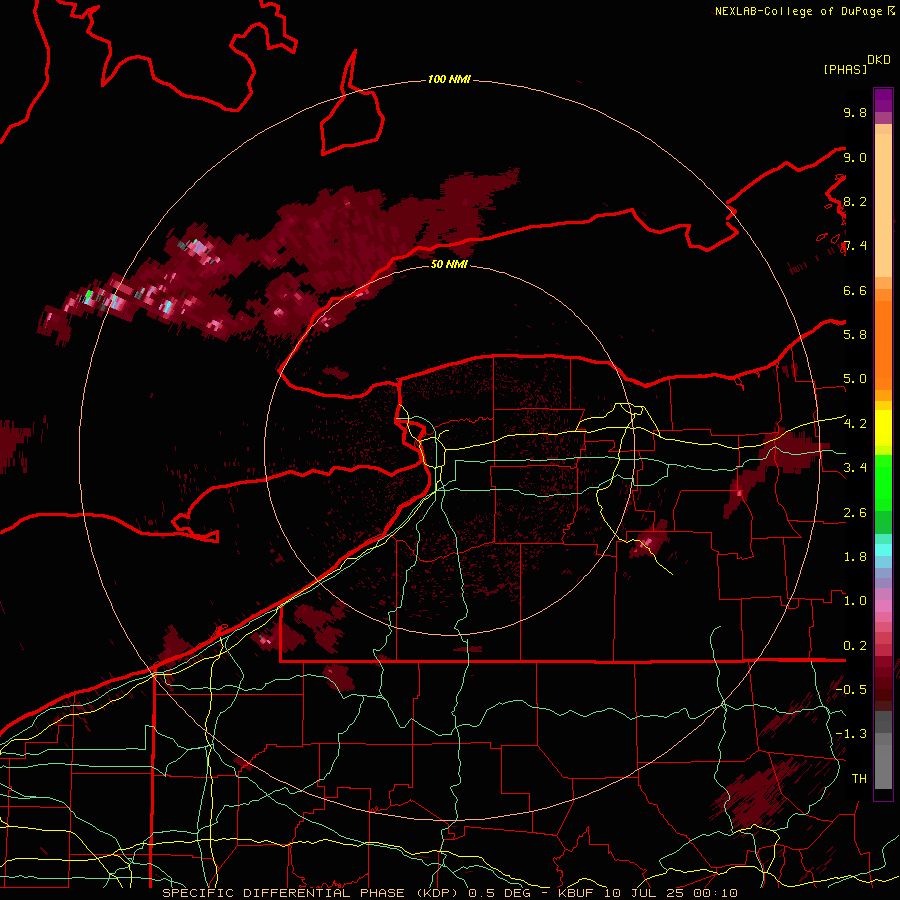Click the -0.5 scale value
The height and width of the screenshot is (900, 900).
click(851, 690)
